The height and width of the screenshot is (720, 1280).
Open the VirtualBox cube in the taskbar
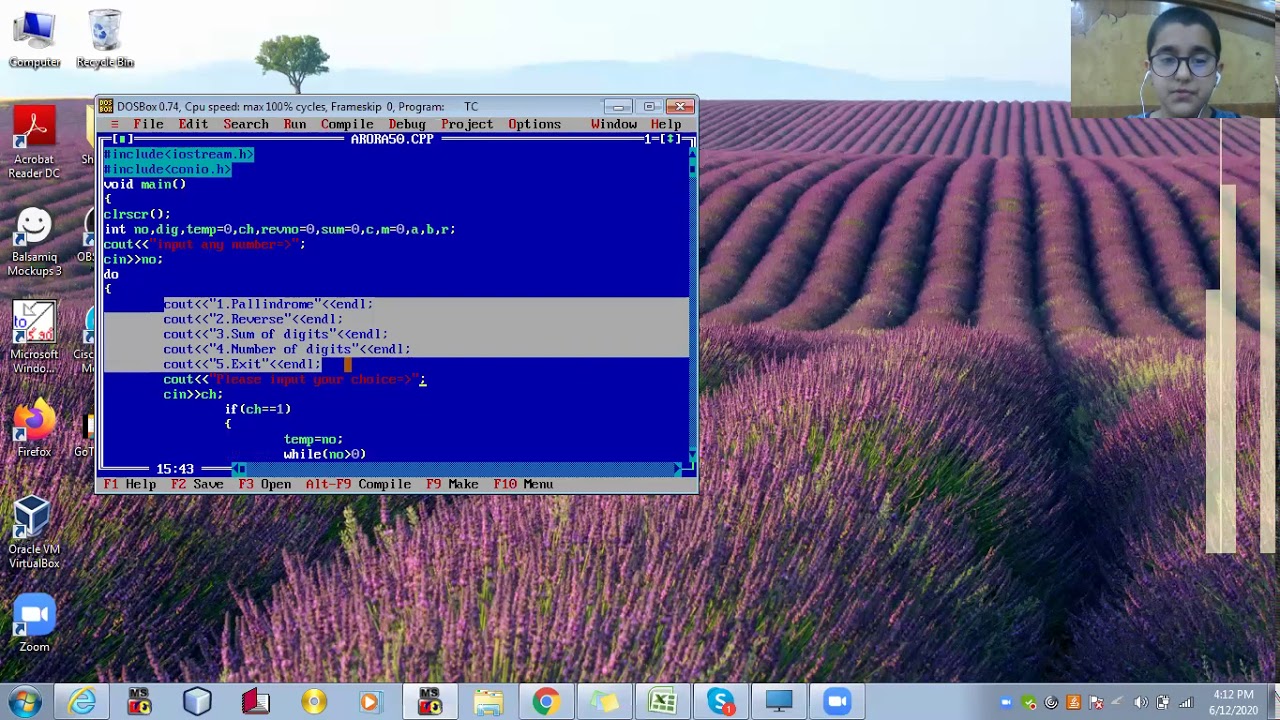[197, 702]
